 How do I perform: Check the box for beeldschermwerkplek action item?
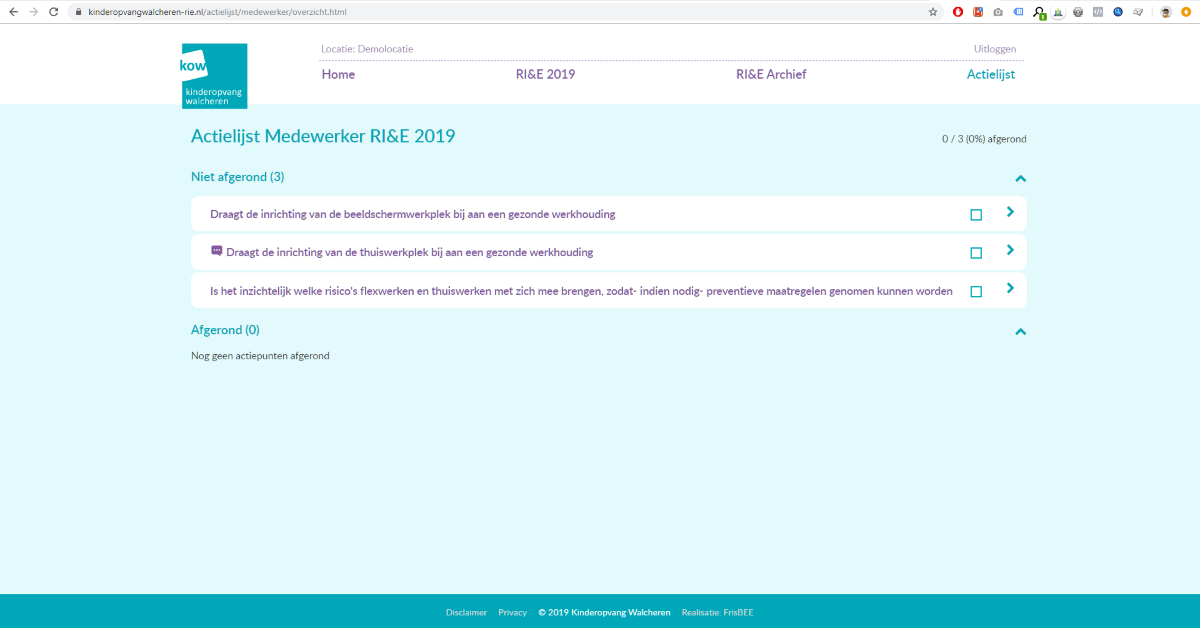976,215
